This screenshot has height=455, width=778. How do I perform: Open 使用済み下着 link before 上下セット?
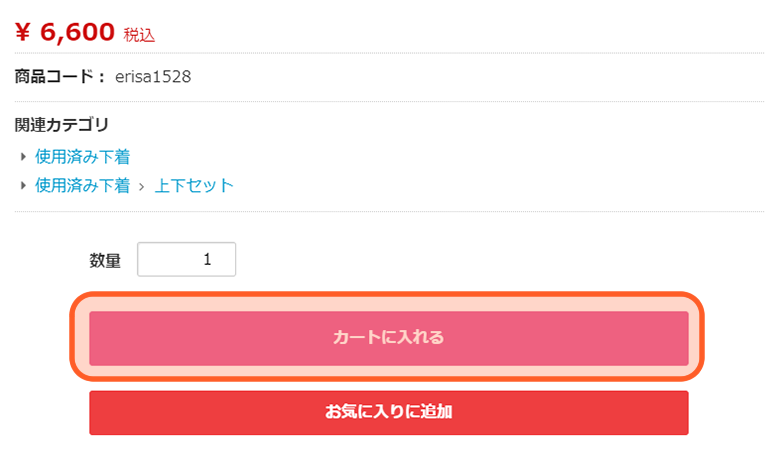[82, 185]
